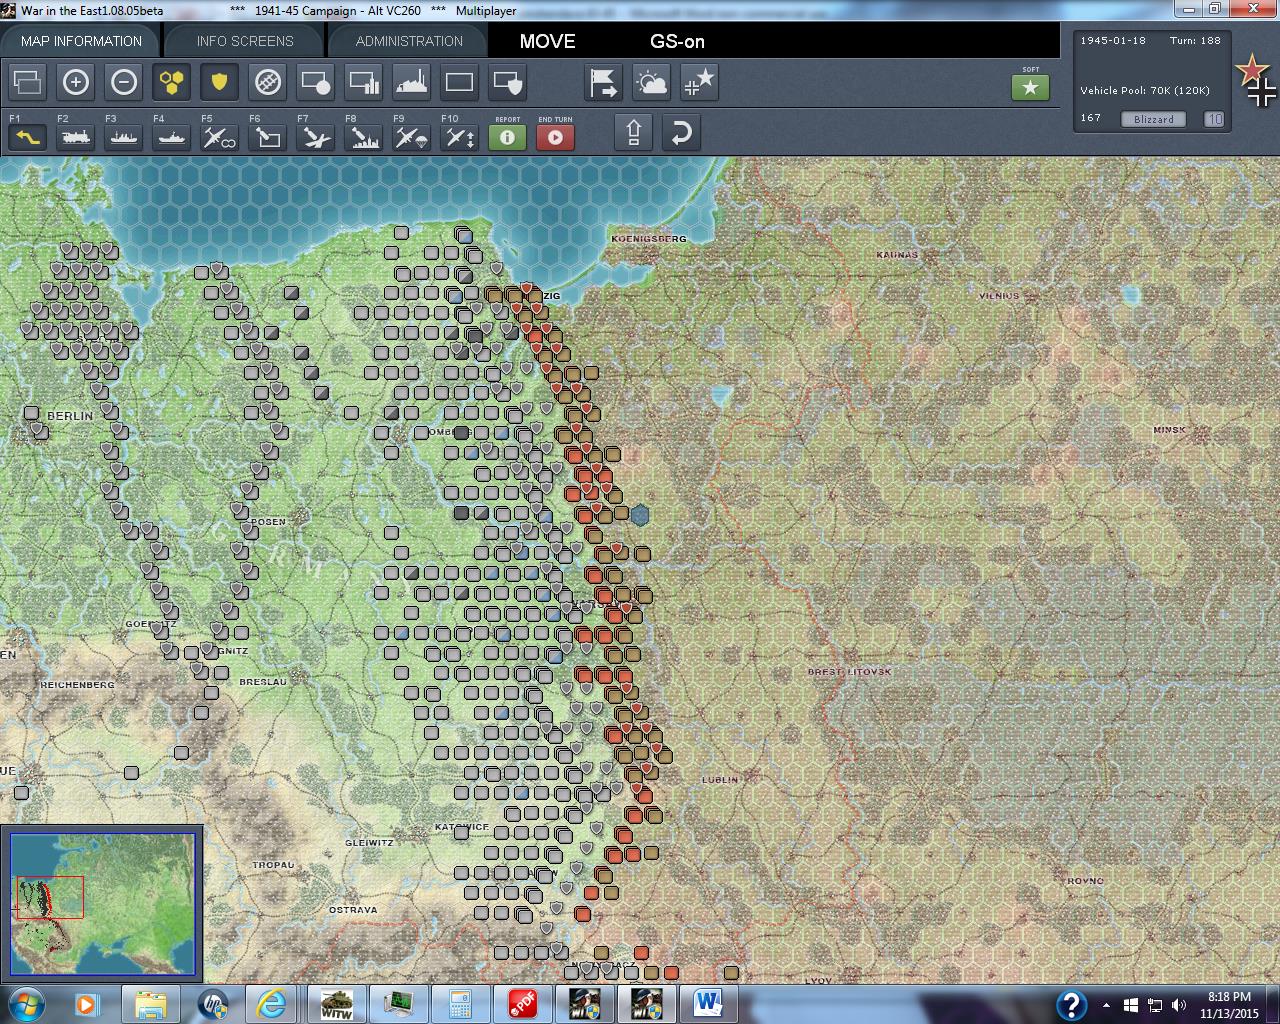This screenshot has width=1280, height=1024.
Task: Toggle the factory display icon
Action: click(412, 82)
